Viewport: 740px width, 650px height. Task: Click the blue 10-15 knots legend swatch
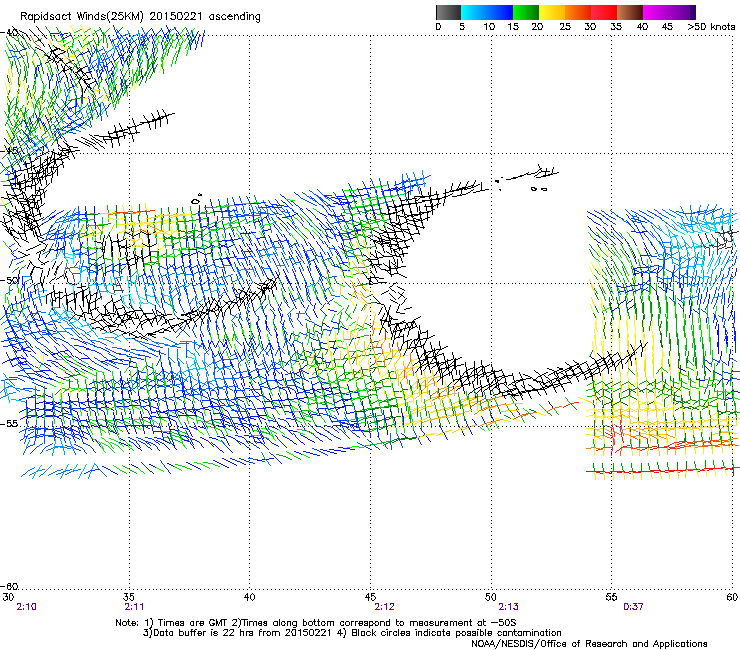pyautogui.click(x=499, y=12)
